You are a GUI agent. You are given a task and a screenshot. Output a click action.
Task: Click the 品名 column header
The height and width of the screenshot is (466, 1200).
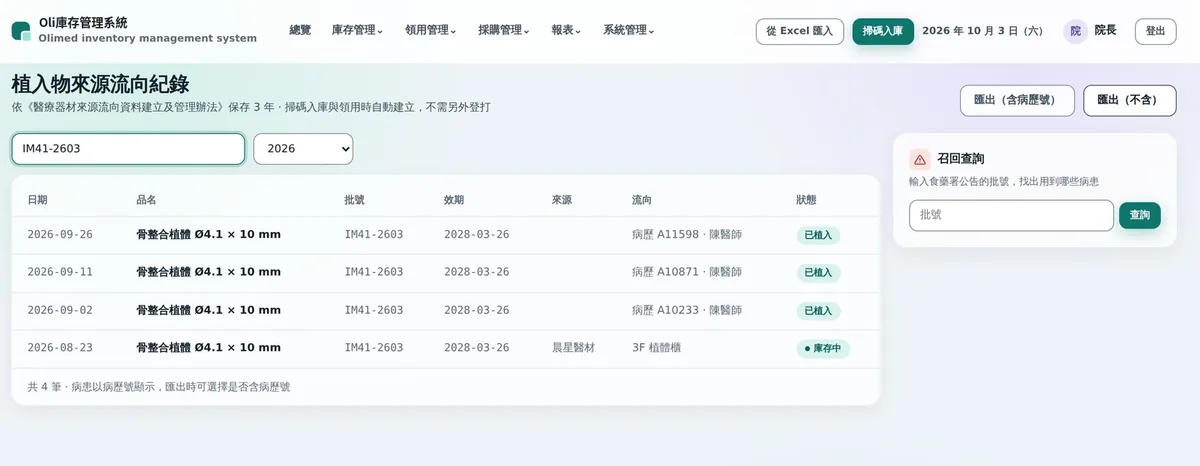tap(146, 200)
